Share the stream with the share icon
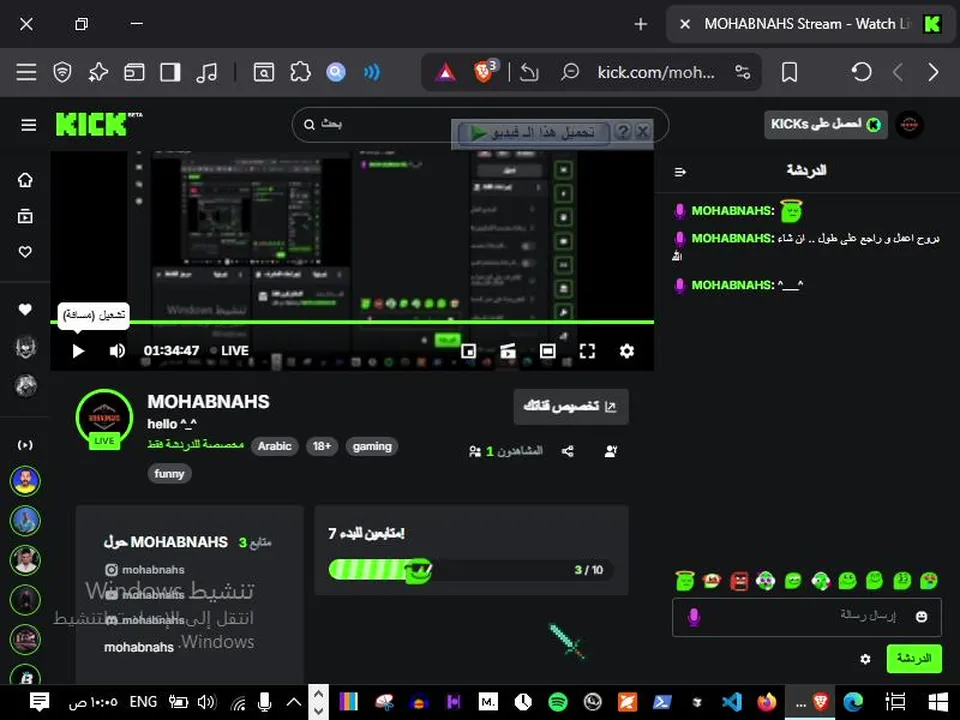This screenshot has width=960, height=720. coord(568,451)
